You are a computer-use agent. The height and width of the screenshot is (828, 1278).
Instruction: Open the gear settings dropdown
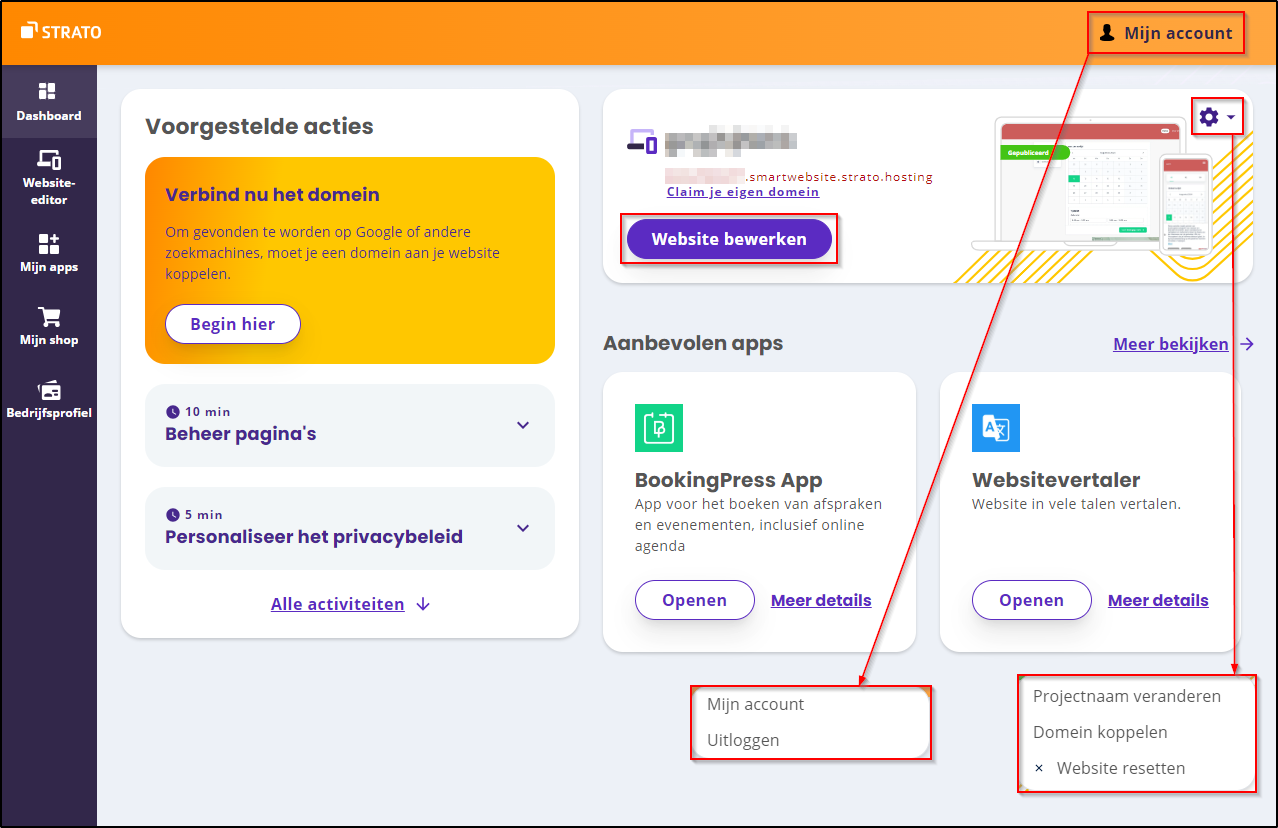tap(1216, 117)
